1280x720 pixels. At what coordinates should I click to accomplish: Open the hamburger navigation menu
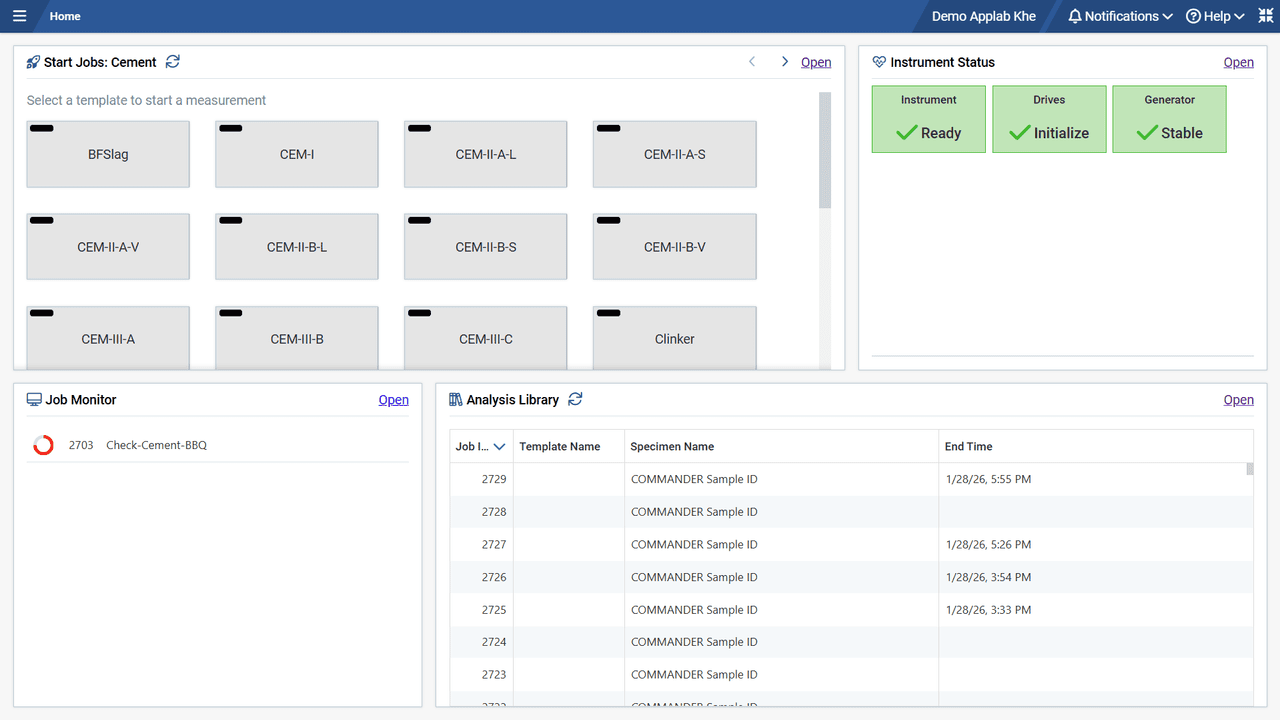click(x=19, y=16)
